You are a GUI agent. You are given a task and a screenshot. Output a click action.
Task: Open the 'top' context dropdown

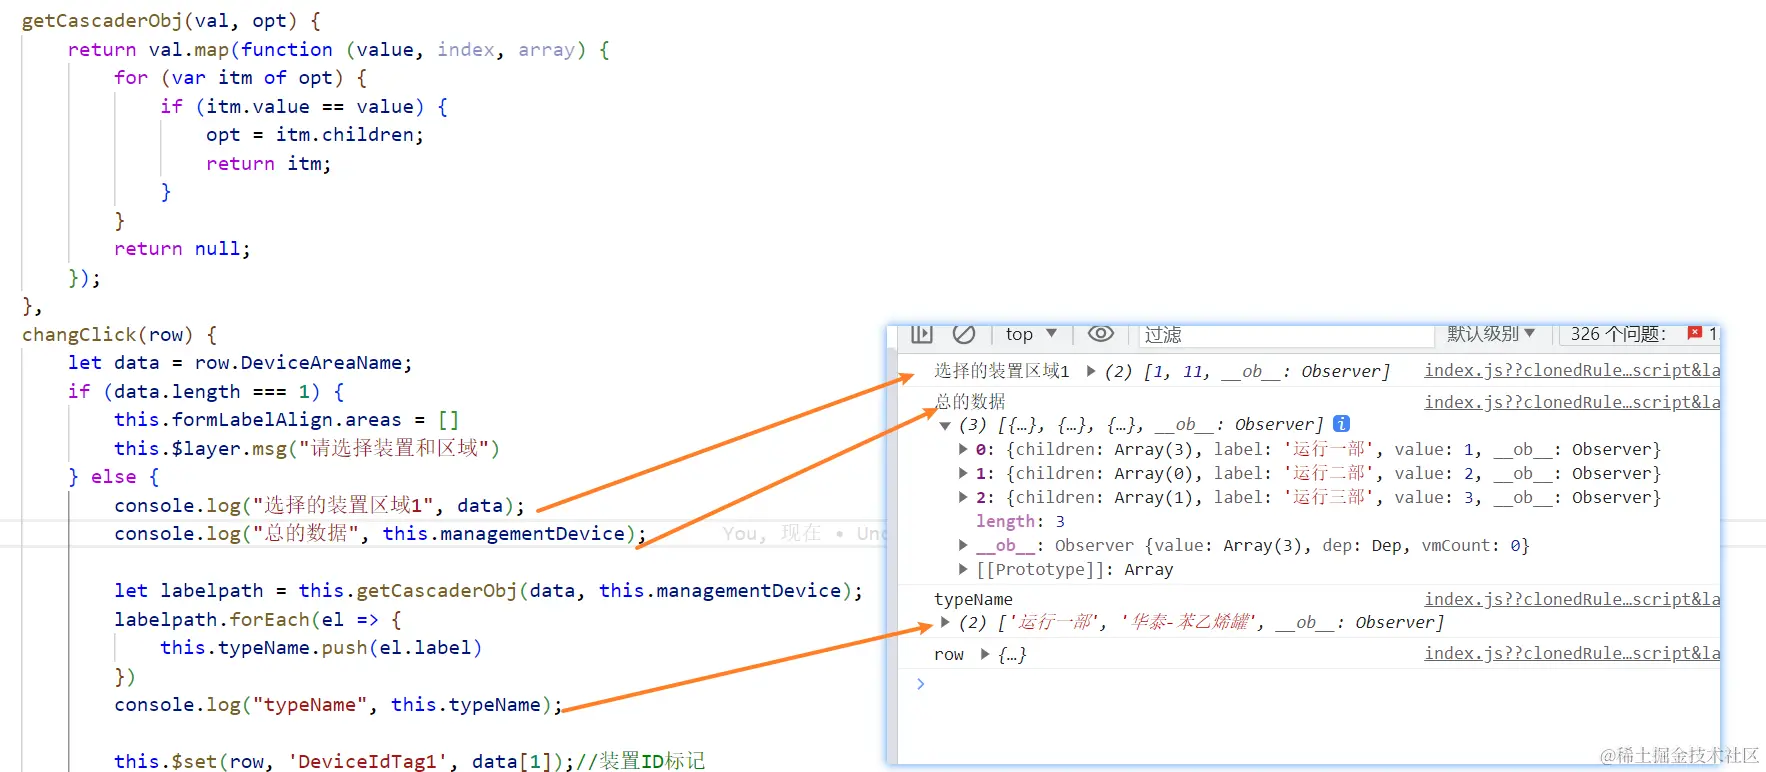click(1031, 334)
